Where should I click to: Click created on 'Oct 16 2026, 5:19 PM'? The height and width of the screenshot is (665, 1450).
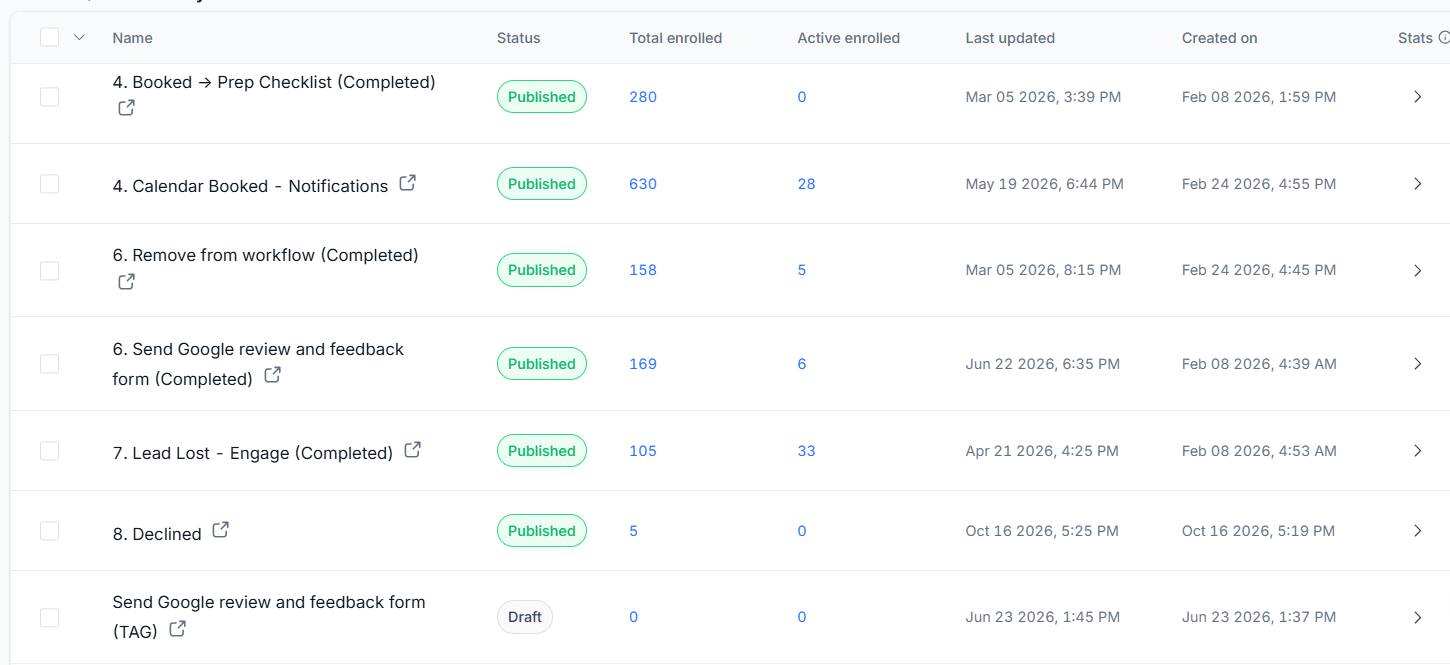point(1258,531)
